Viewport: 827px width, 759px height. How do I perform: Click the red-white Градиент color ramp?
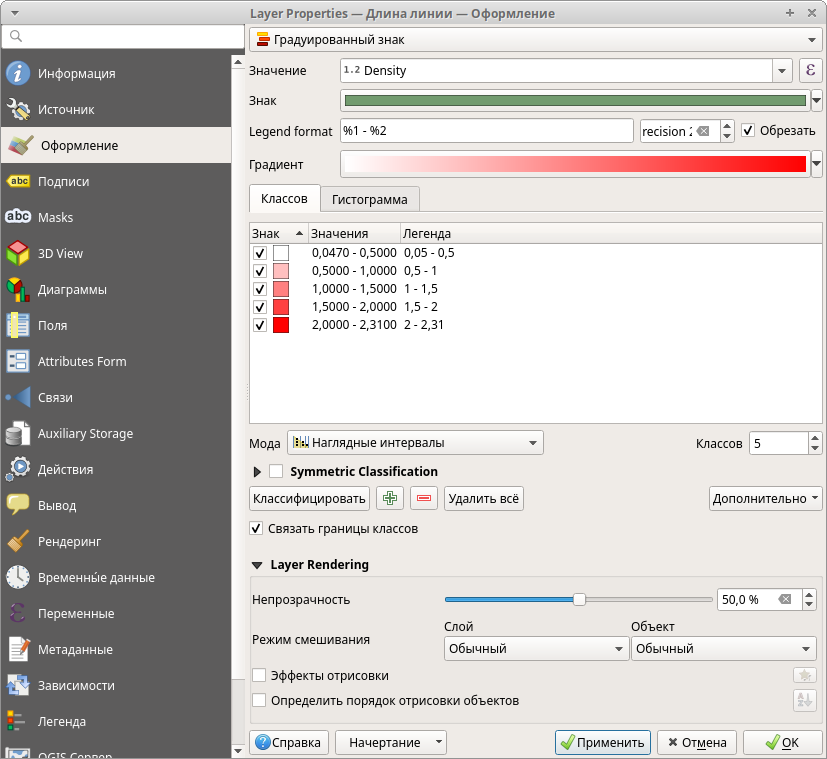[x=574, y=164]
